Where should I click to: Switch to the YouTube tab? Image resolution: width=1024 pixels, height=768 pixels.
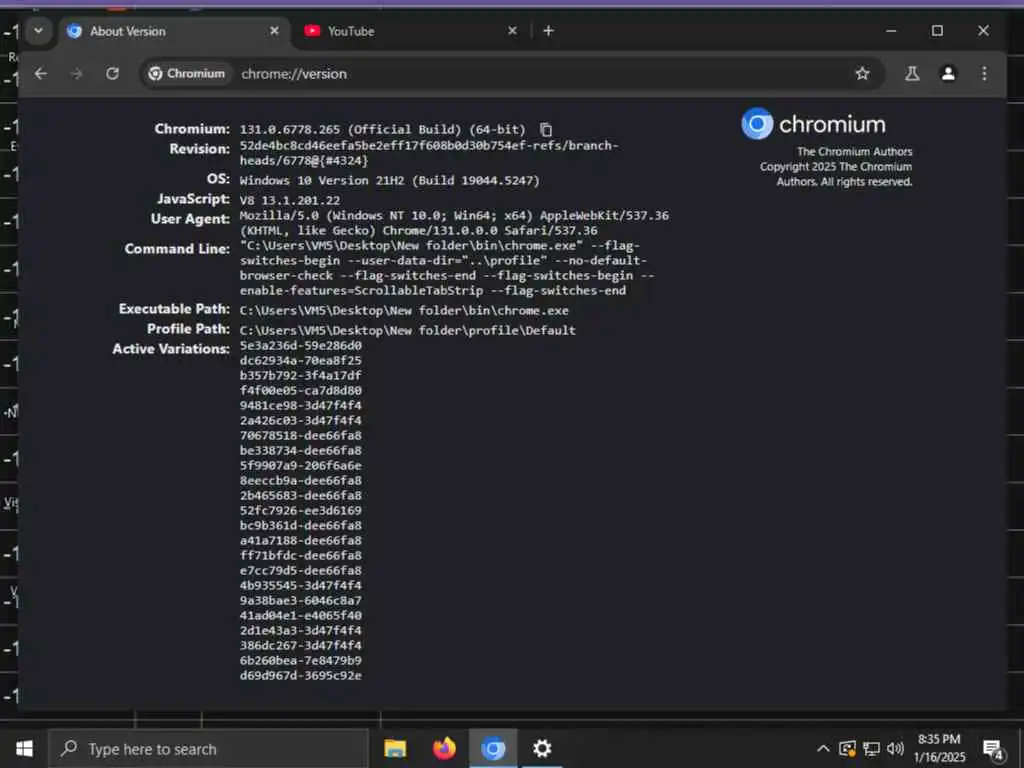411,31
